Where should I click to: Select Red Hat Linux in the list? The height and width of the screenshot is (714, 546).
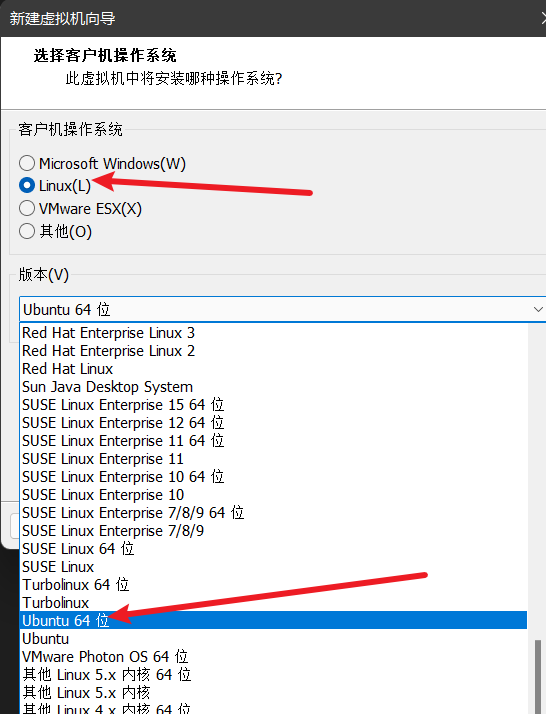pyautogui.click(x=273, y=369)
